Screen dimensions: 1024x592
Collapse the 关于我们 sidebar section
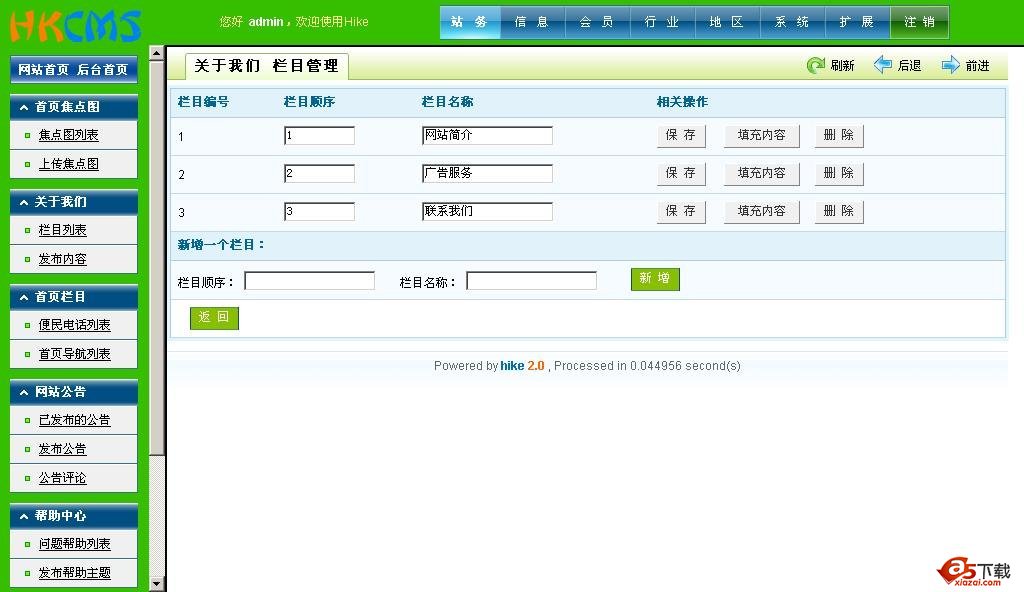tap(24, 202)
